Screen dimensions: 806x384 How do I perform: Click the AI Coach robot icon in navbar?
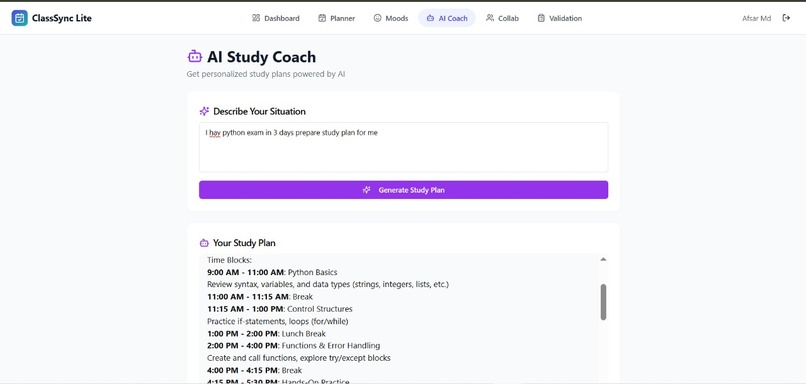pos(430,18)
